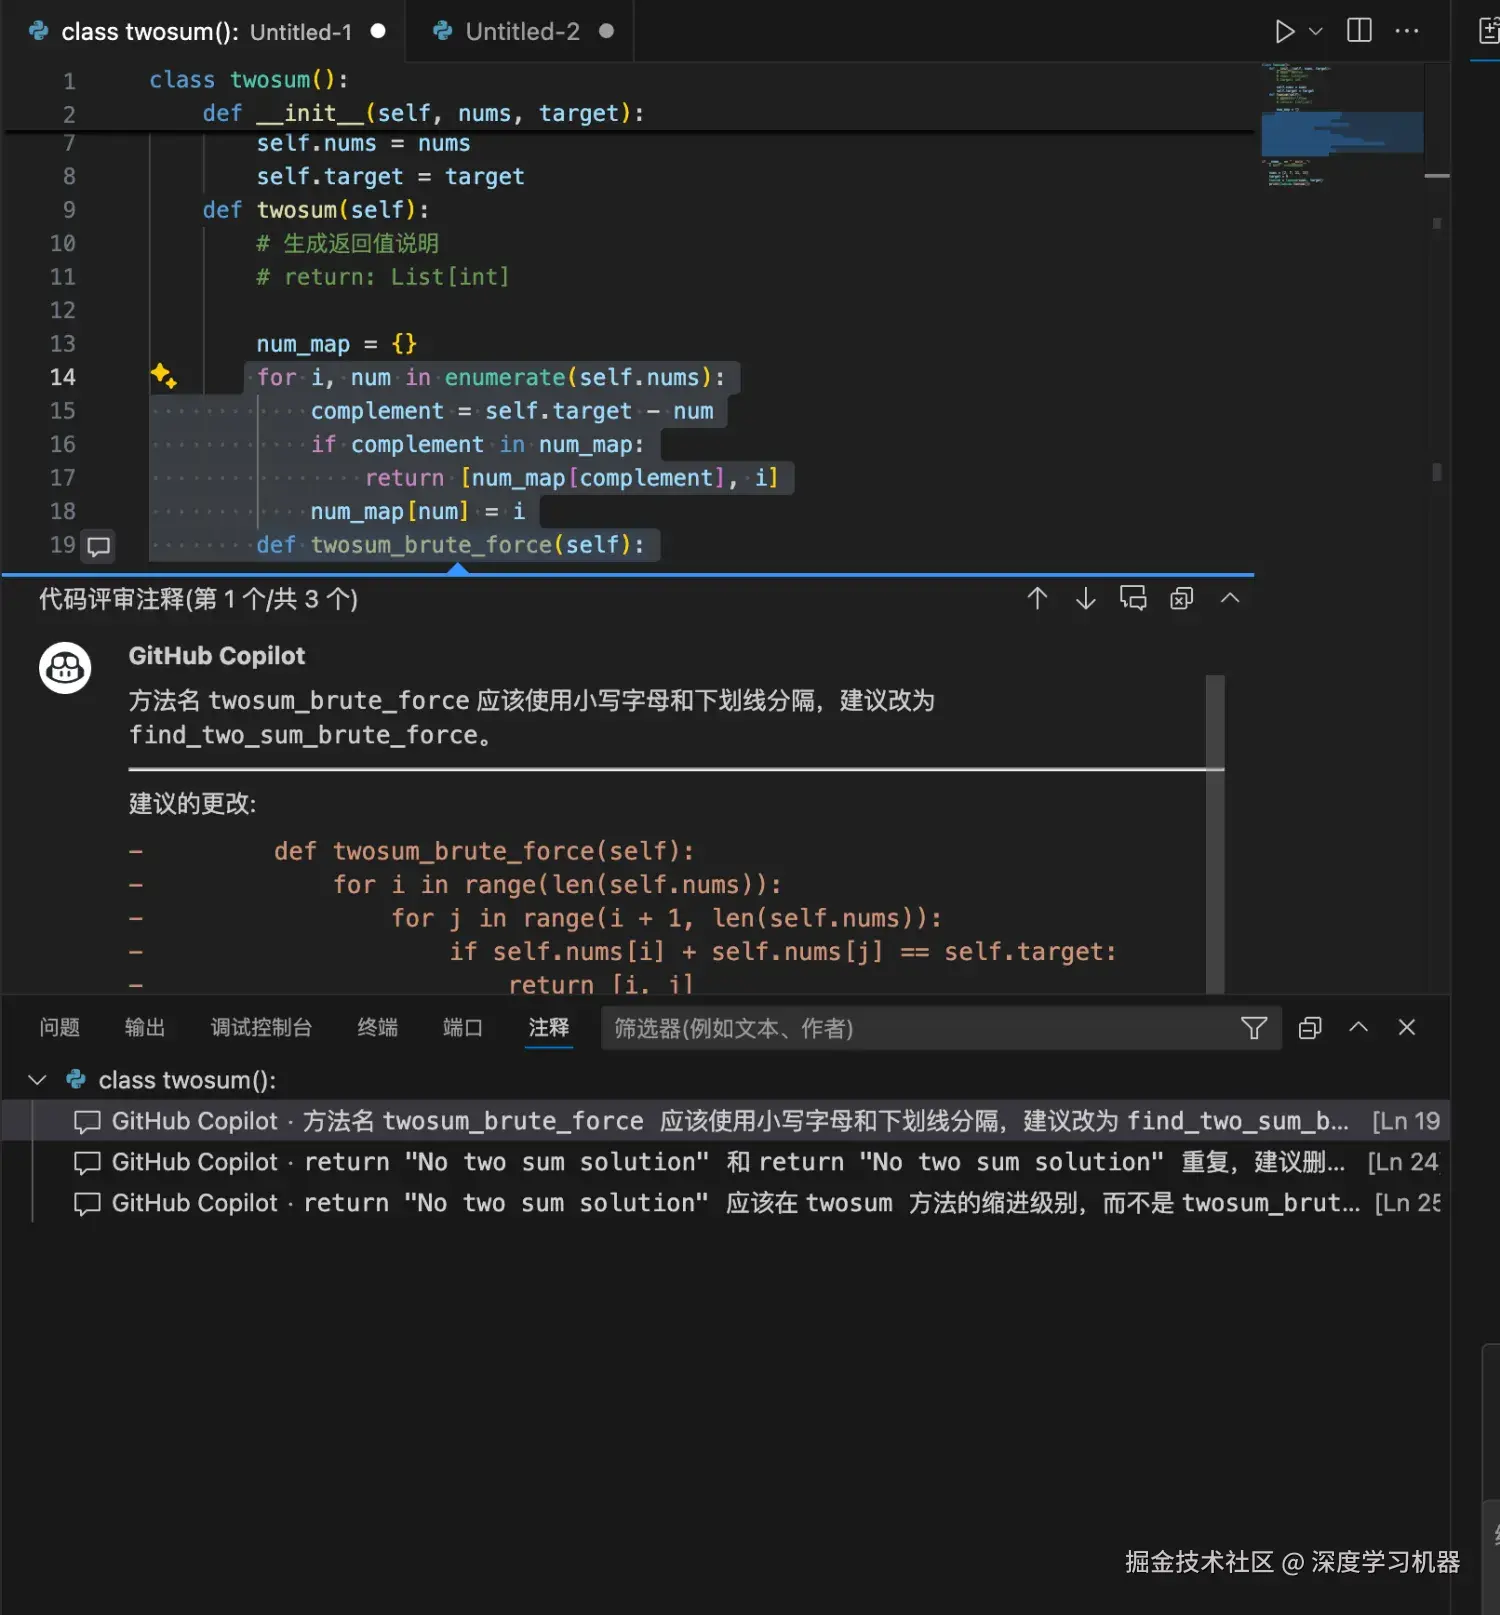
Task: Click the sticky header def __init__ line
Action: point(423,113)
